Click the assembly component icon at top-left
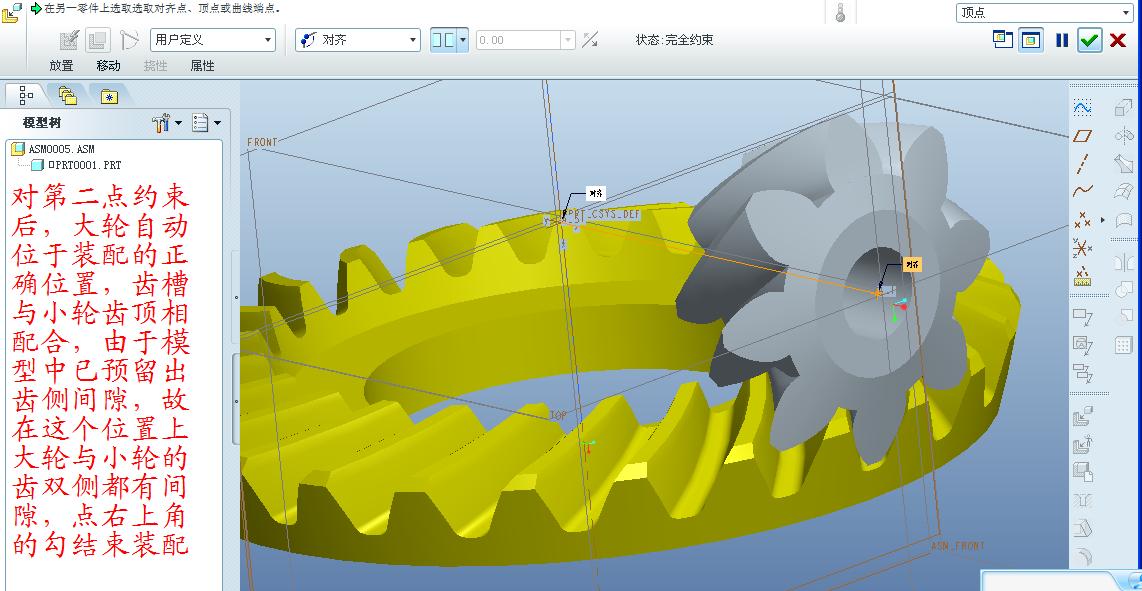 [11, 12]
